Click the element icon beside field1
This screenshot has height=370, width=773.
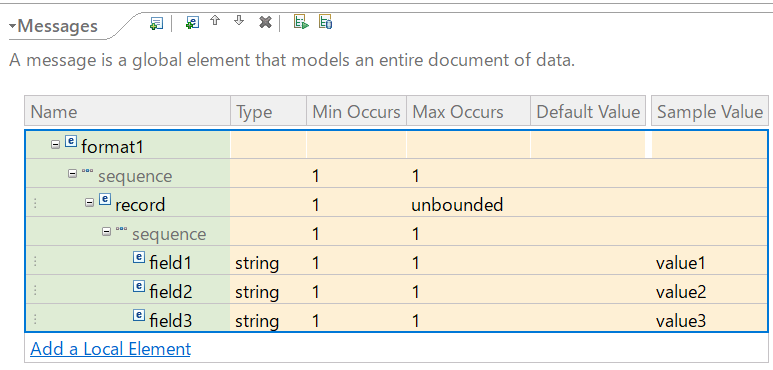[x=139, y=257]
